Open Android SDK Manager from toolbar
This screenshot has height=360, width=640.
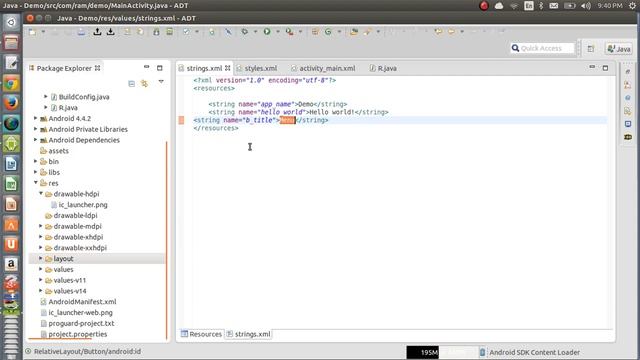pyautogui.click(x=156, y=32)
